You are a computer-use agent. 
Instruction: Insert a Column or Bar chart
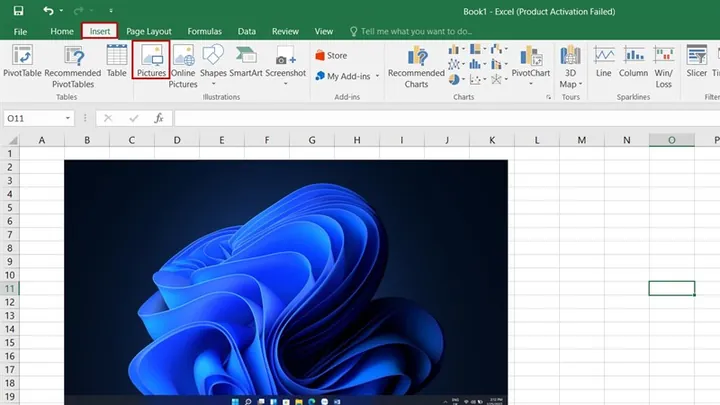coord(456,49)
